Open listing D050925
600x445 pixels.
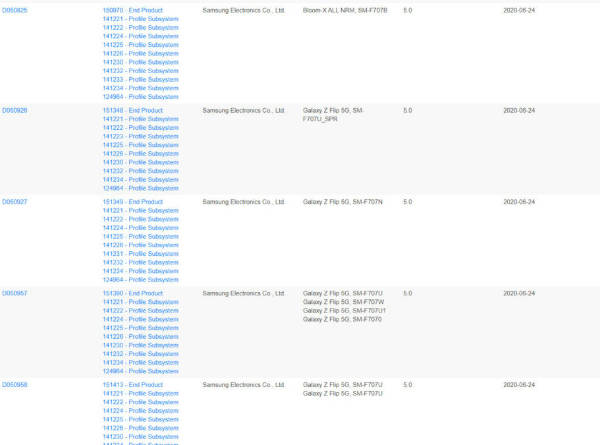[15, 10]
